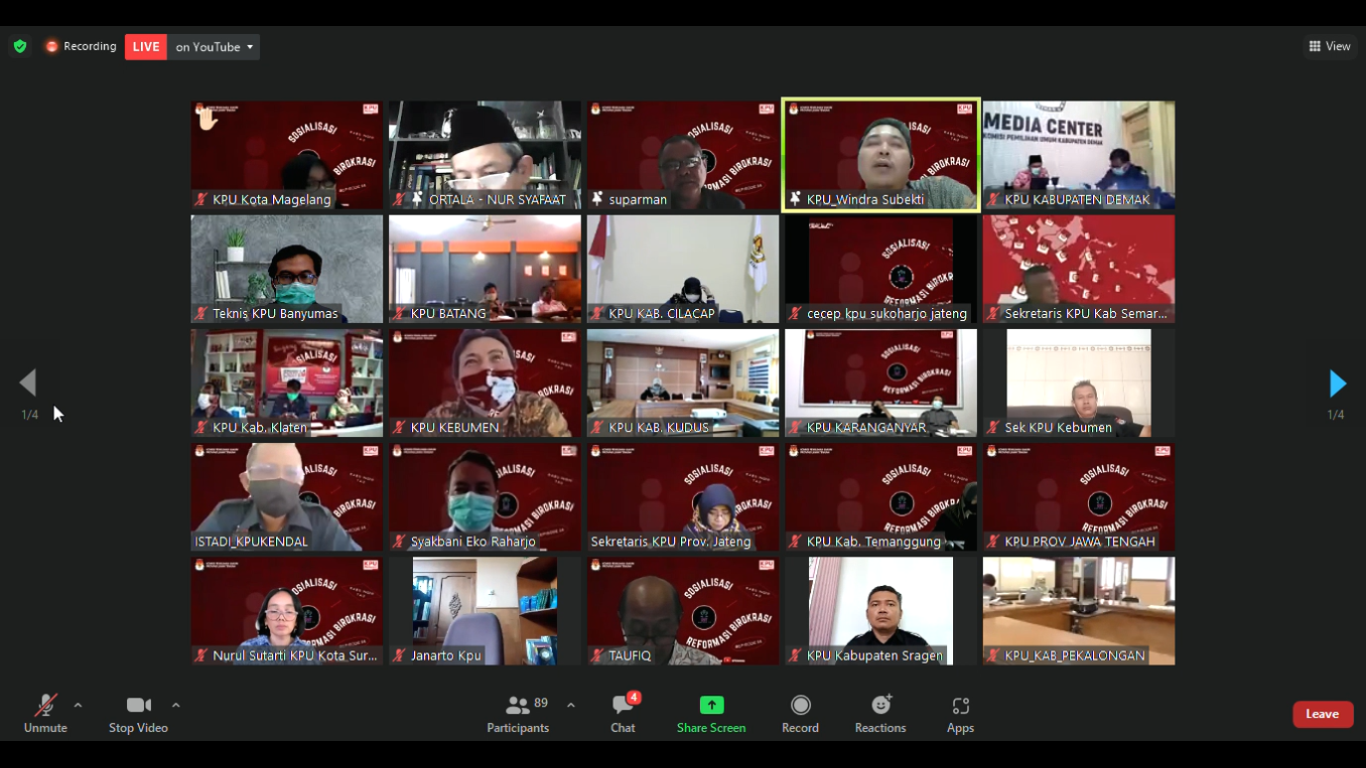Go to previous gallery page
The height and width of the screenshot is (768, 1366).
(x=28, y=383)
